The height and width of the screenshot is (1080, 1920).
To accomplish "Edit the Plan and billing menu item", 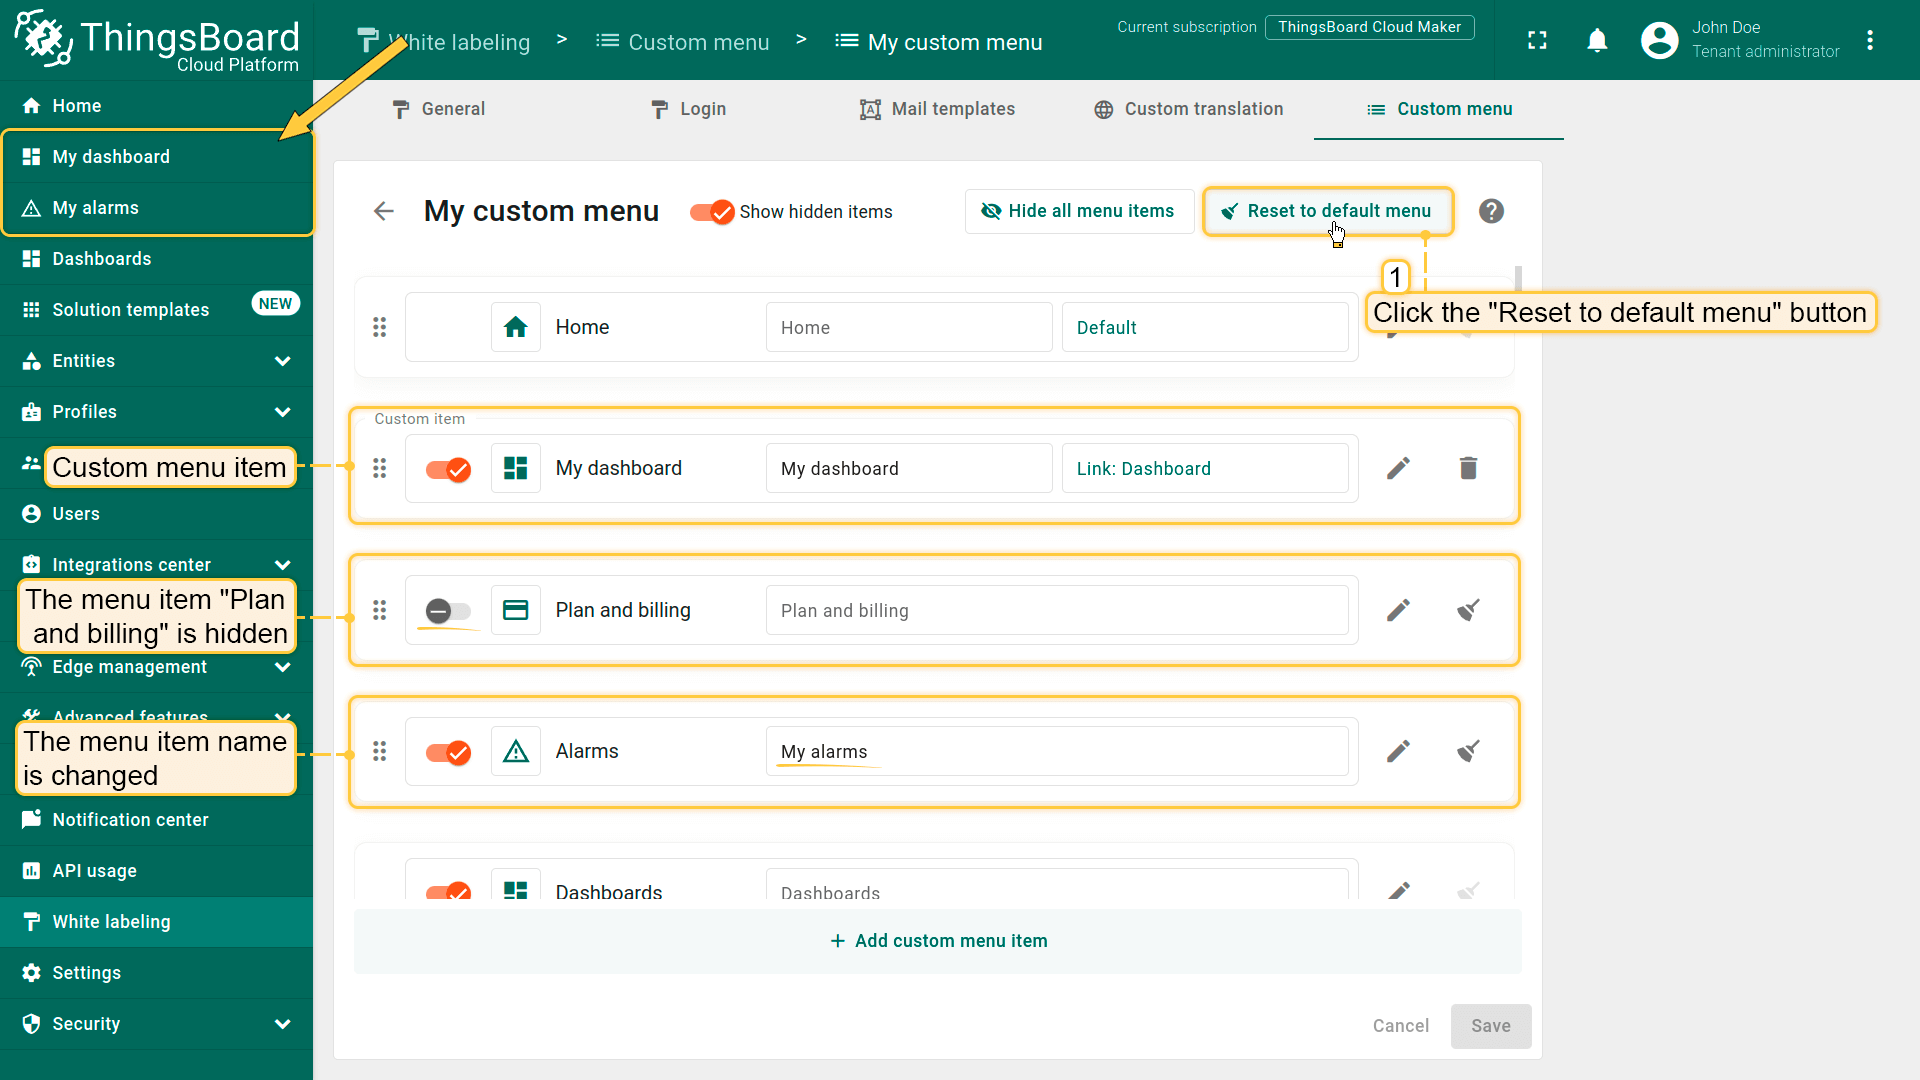I will [x=1398, y=610].
